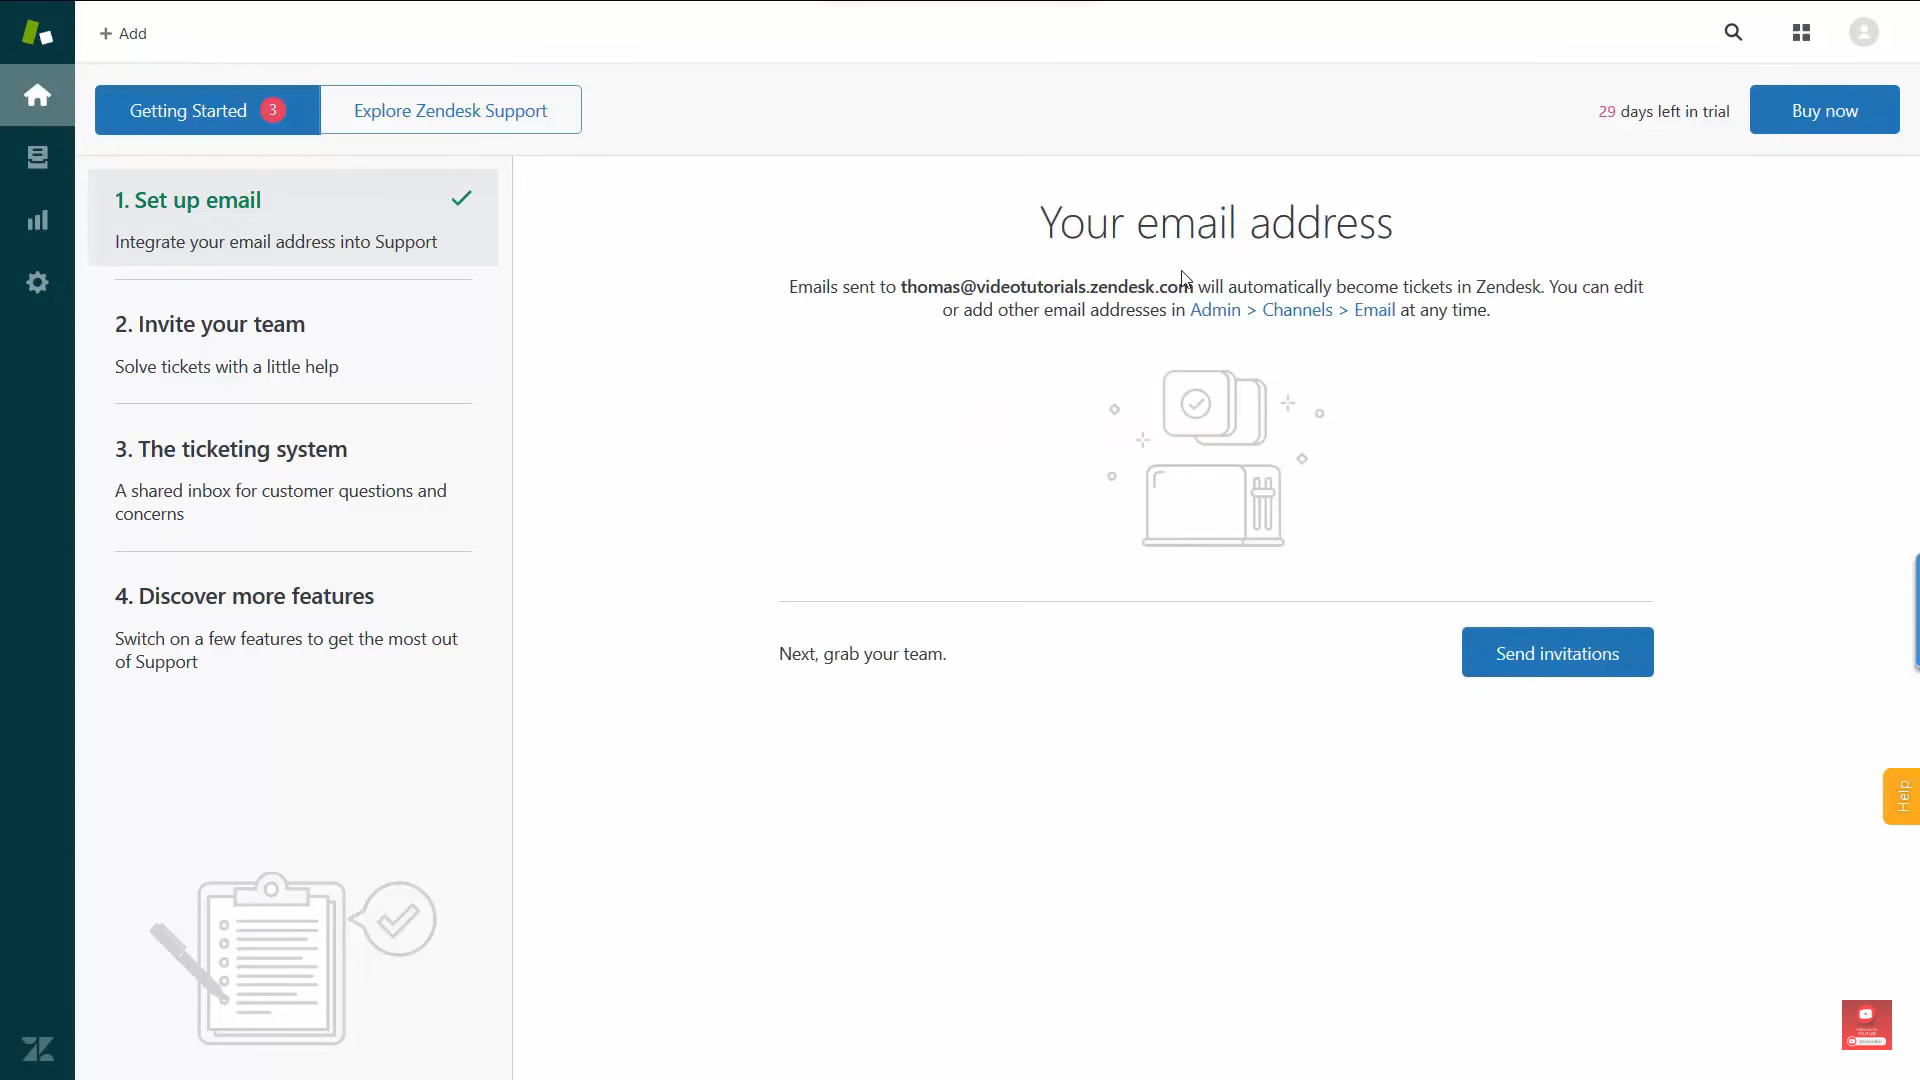Open the Reporting bar chart icon
This screenshot has height=1080, width=1920.
(x=37, y=220)
